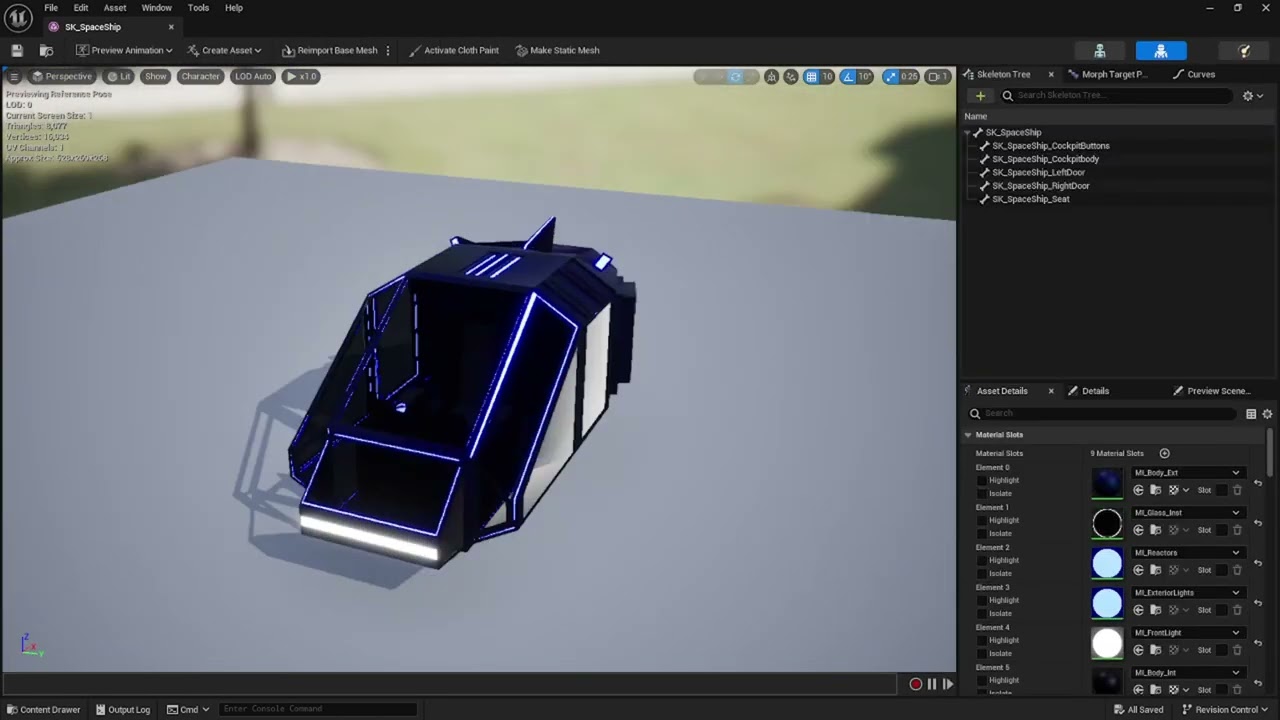Image resolution: width=1280 pixels, height=720 pixels.
Task: Delete the MI_Reactors material slot
Action: point(1237,570)
